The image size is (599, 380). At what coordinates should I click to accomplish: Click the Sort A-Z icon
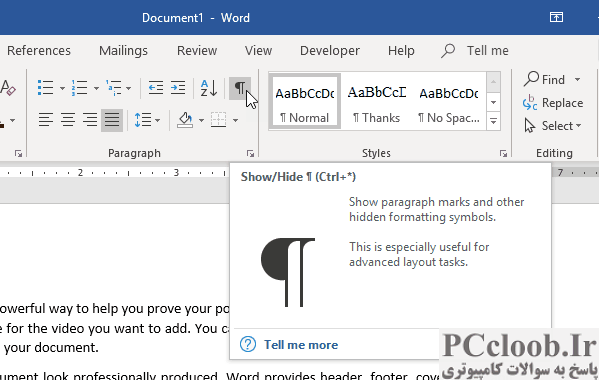pyautogui.click(x=209, y=88)
